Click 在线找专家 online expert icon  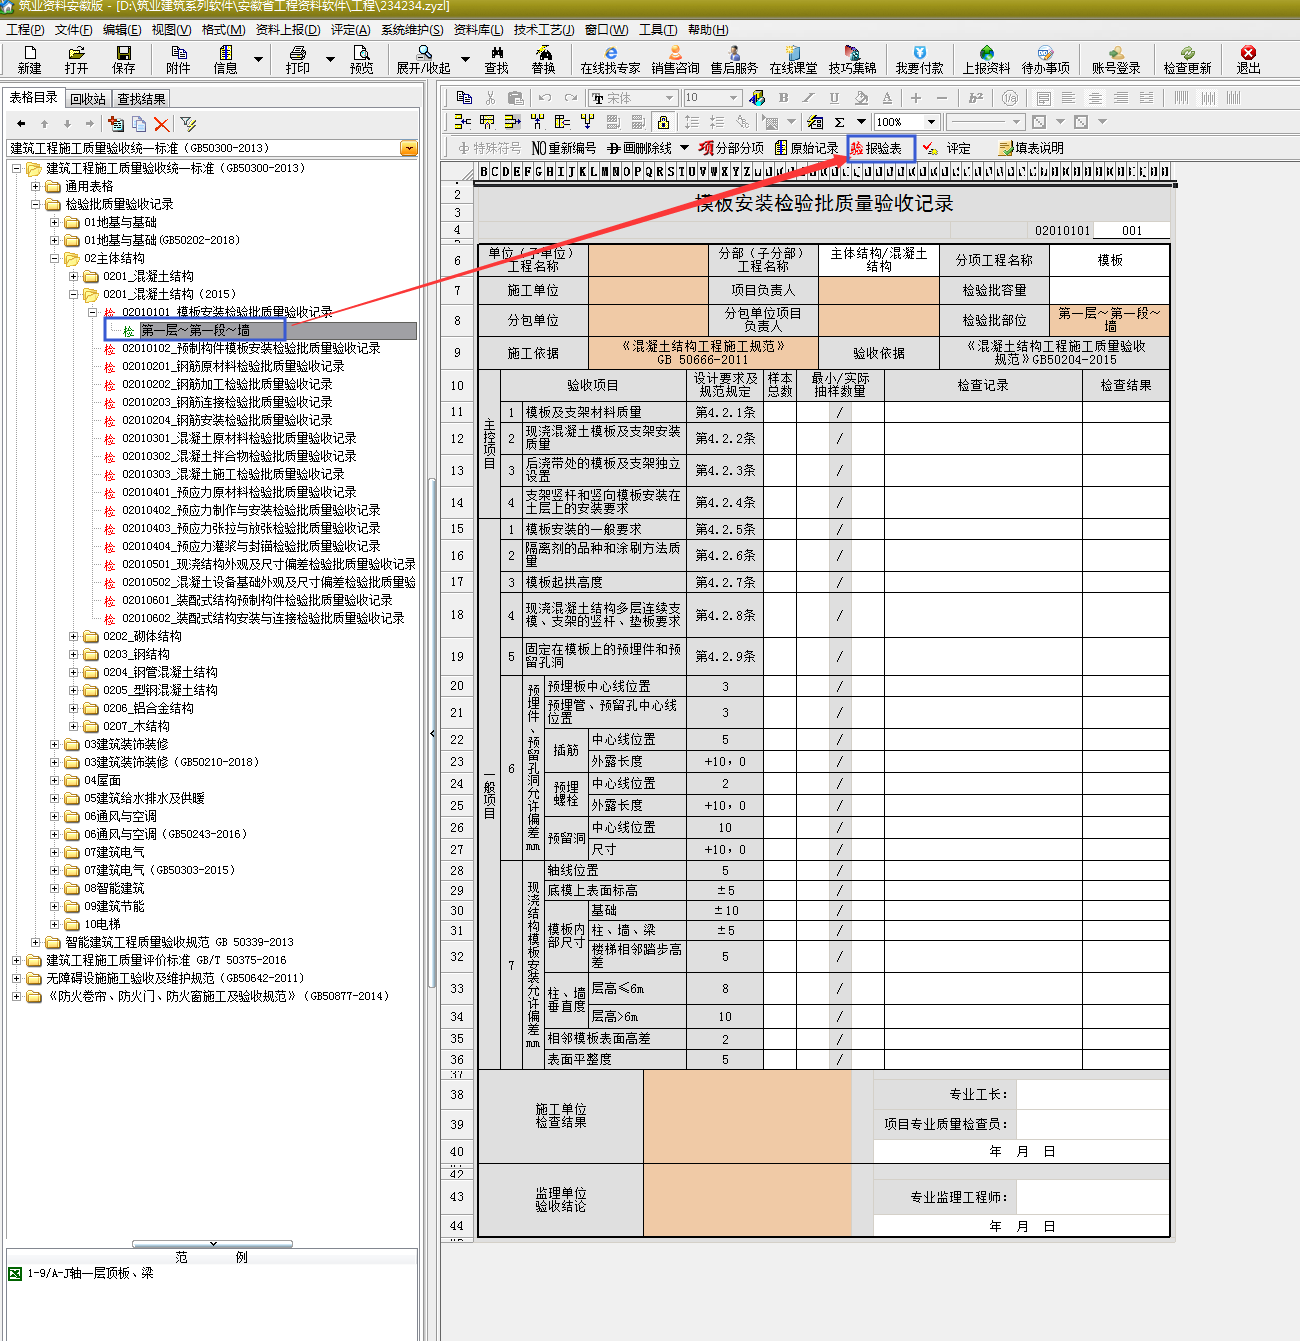610,60
